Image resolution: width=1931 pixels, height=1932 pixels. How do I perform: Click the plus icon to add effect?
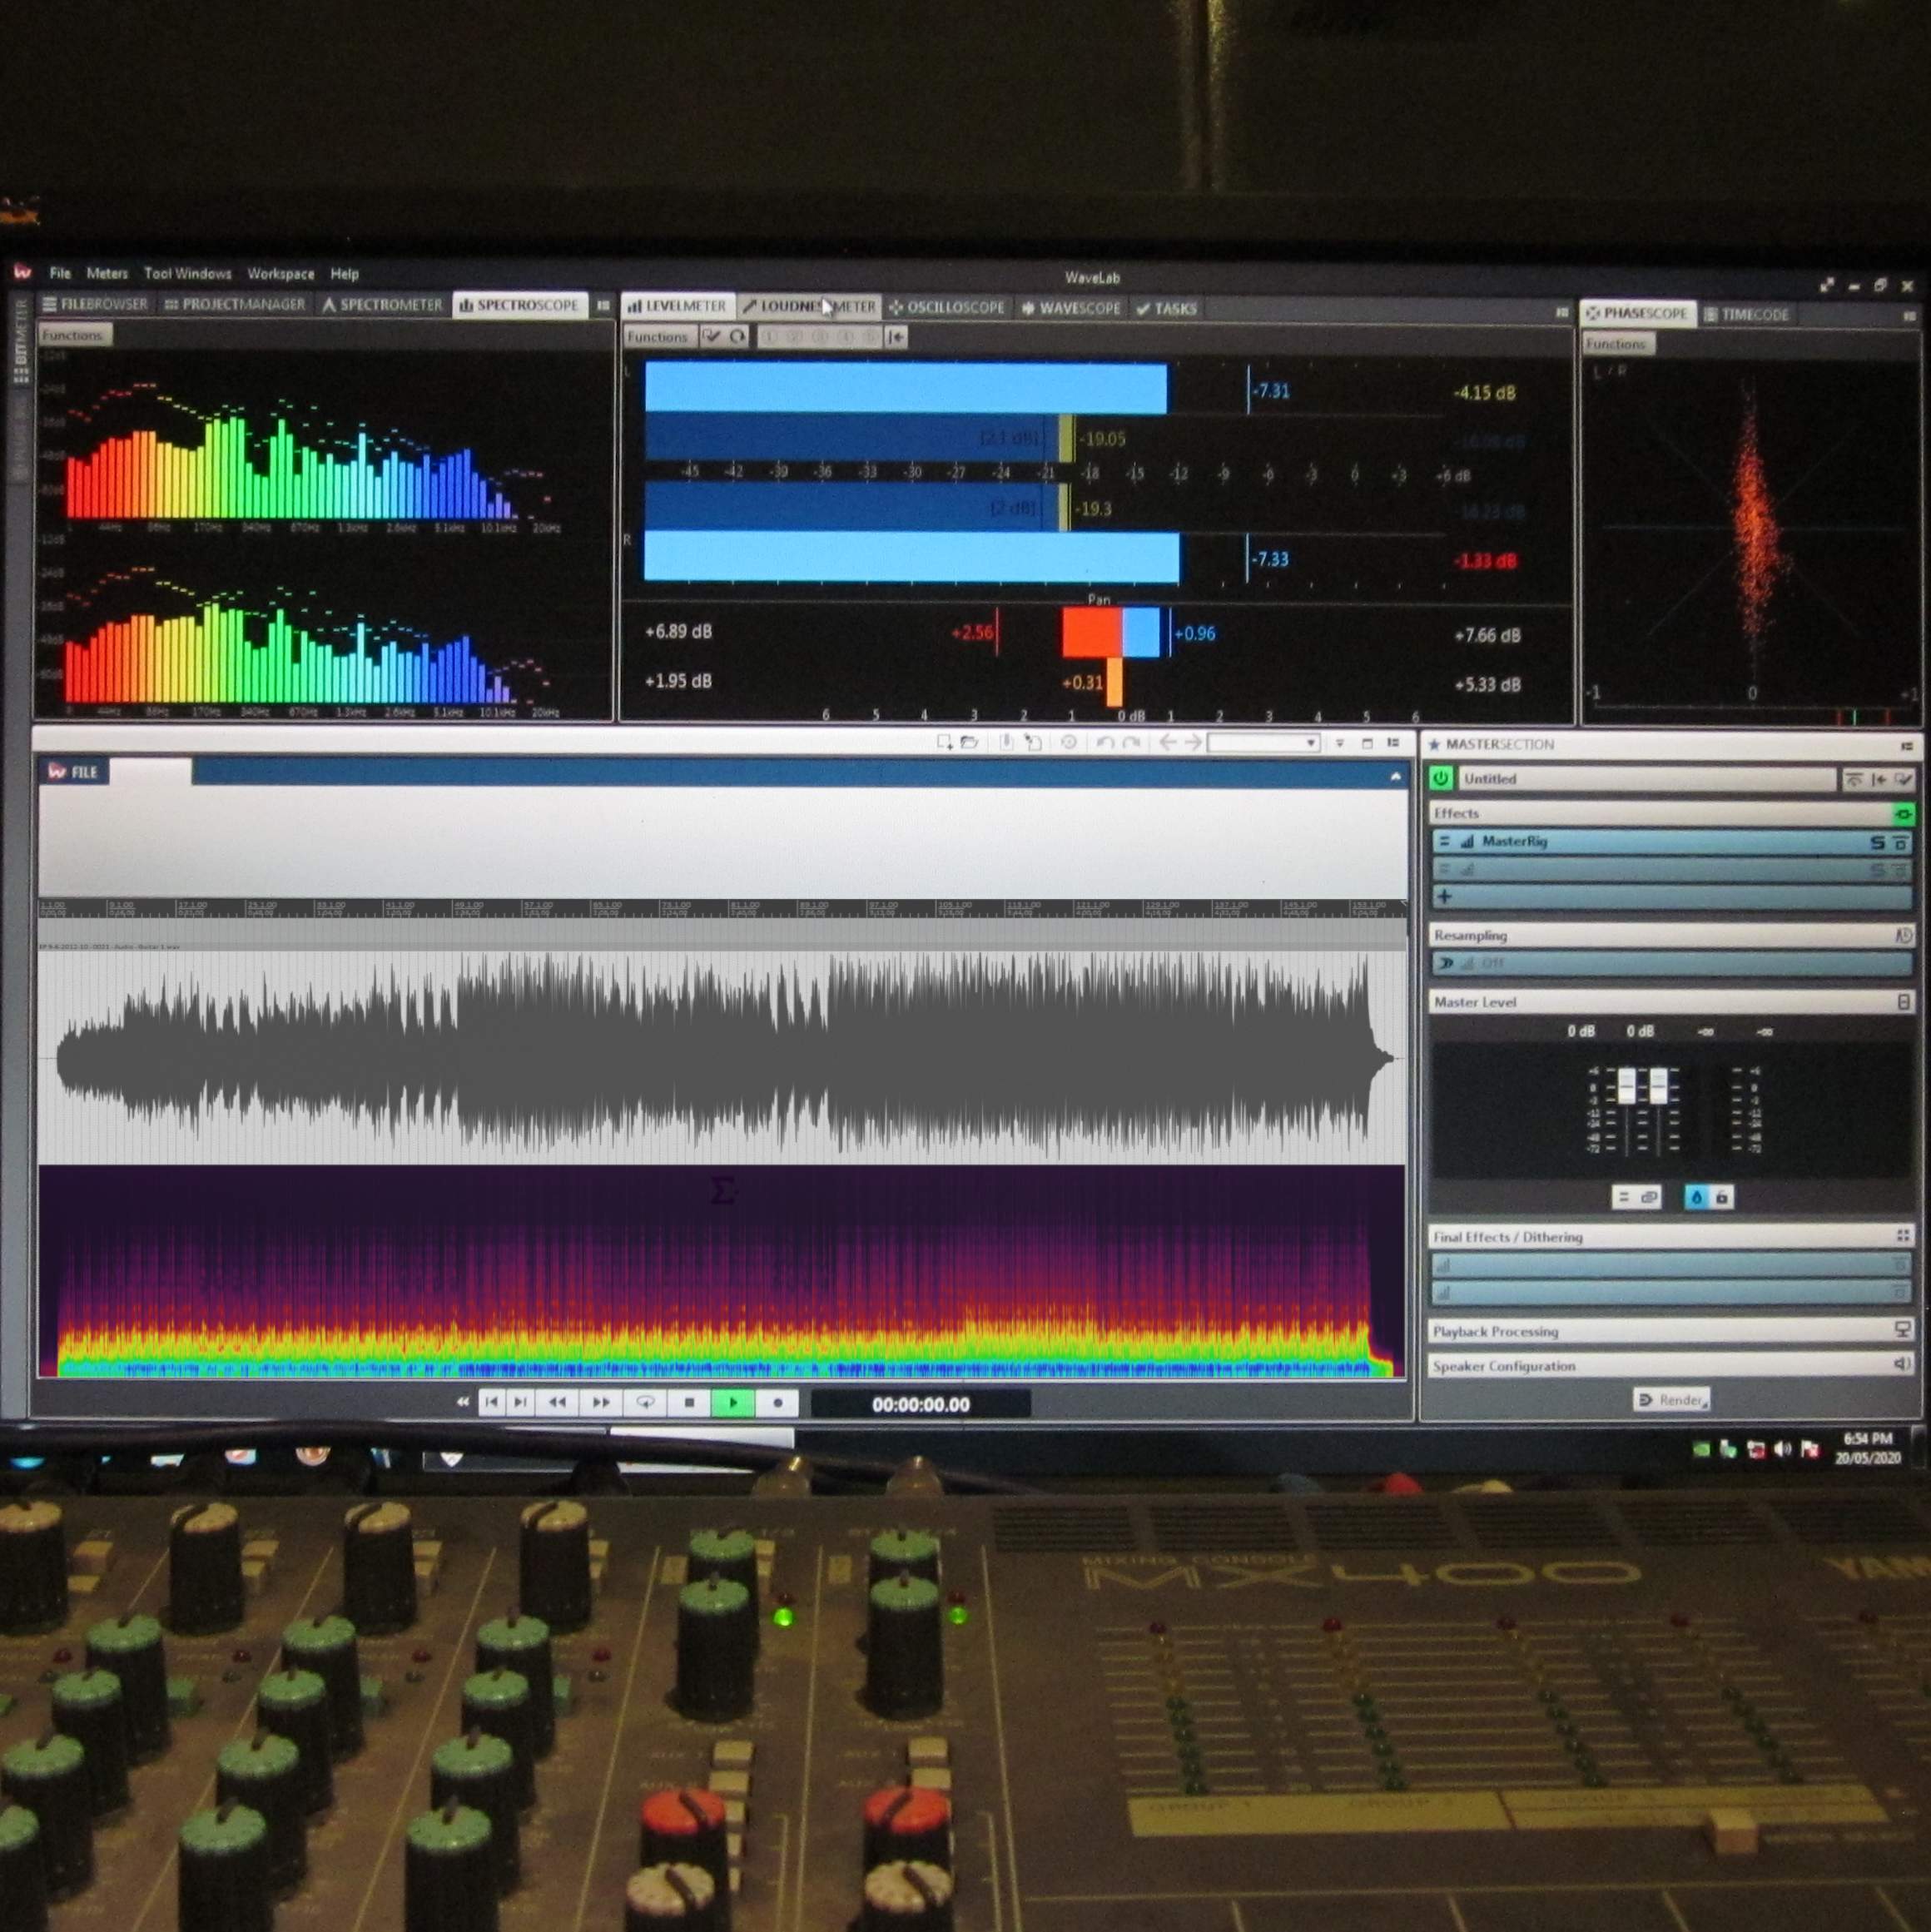click(x=1444, y=897)
